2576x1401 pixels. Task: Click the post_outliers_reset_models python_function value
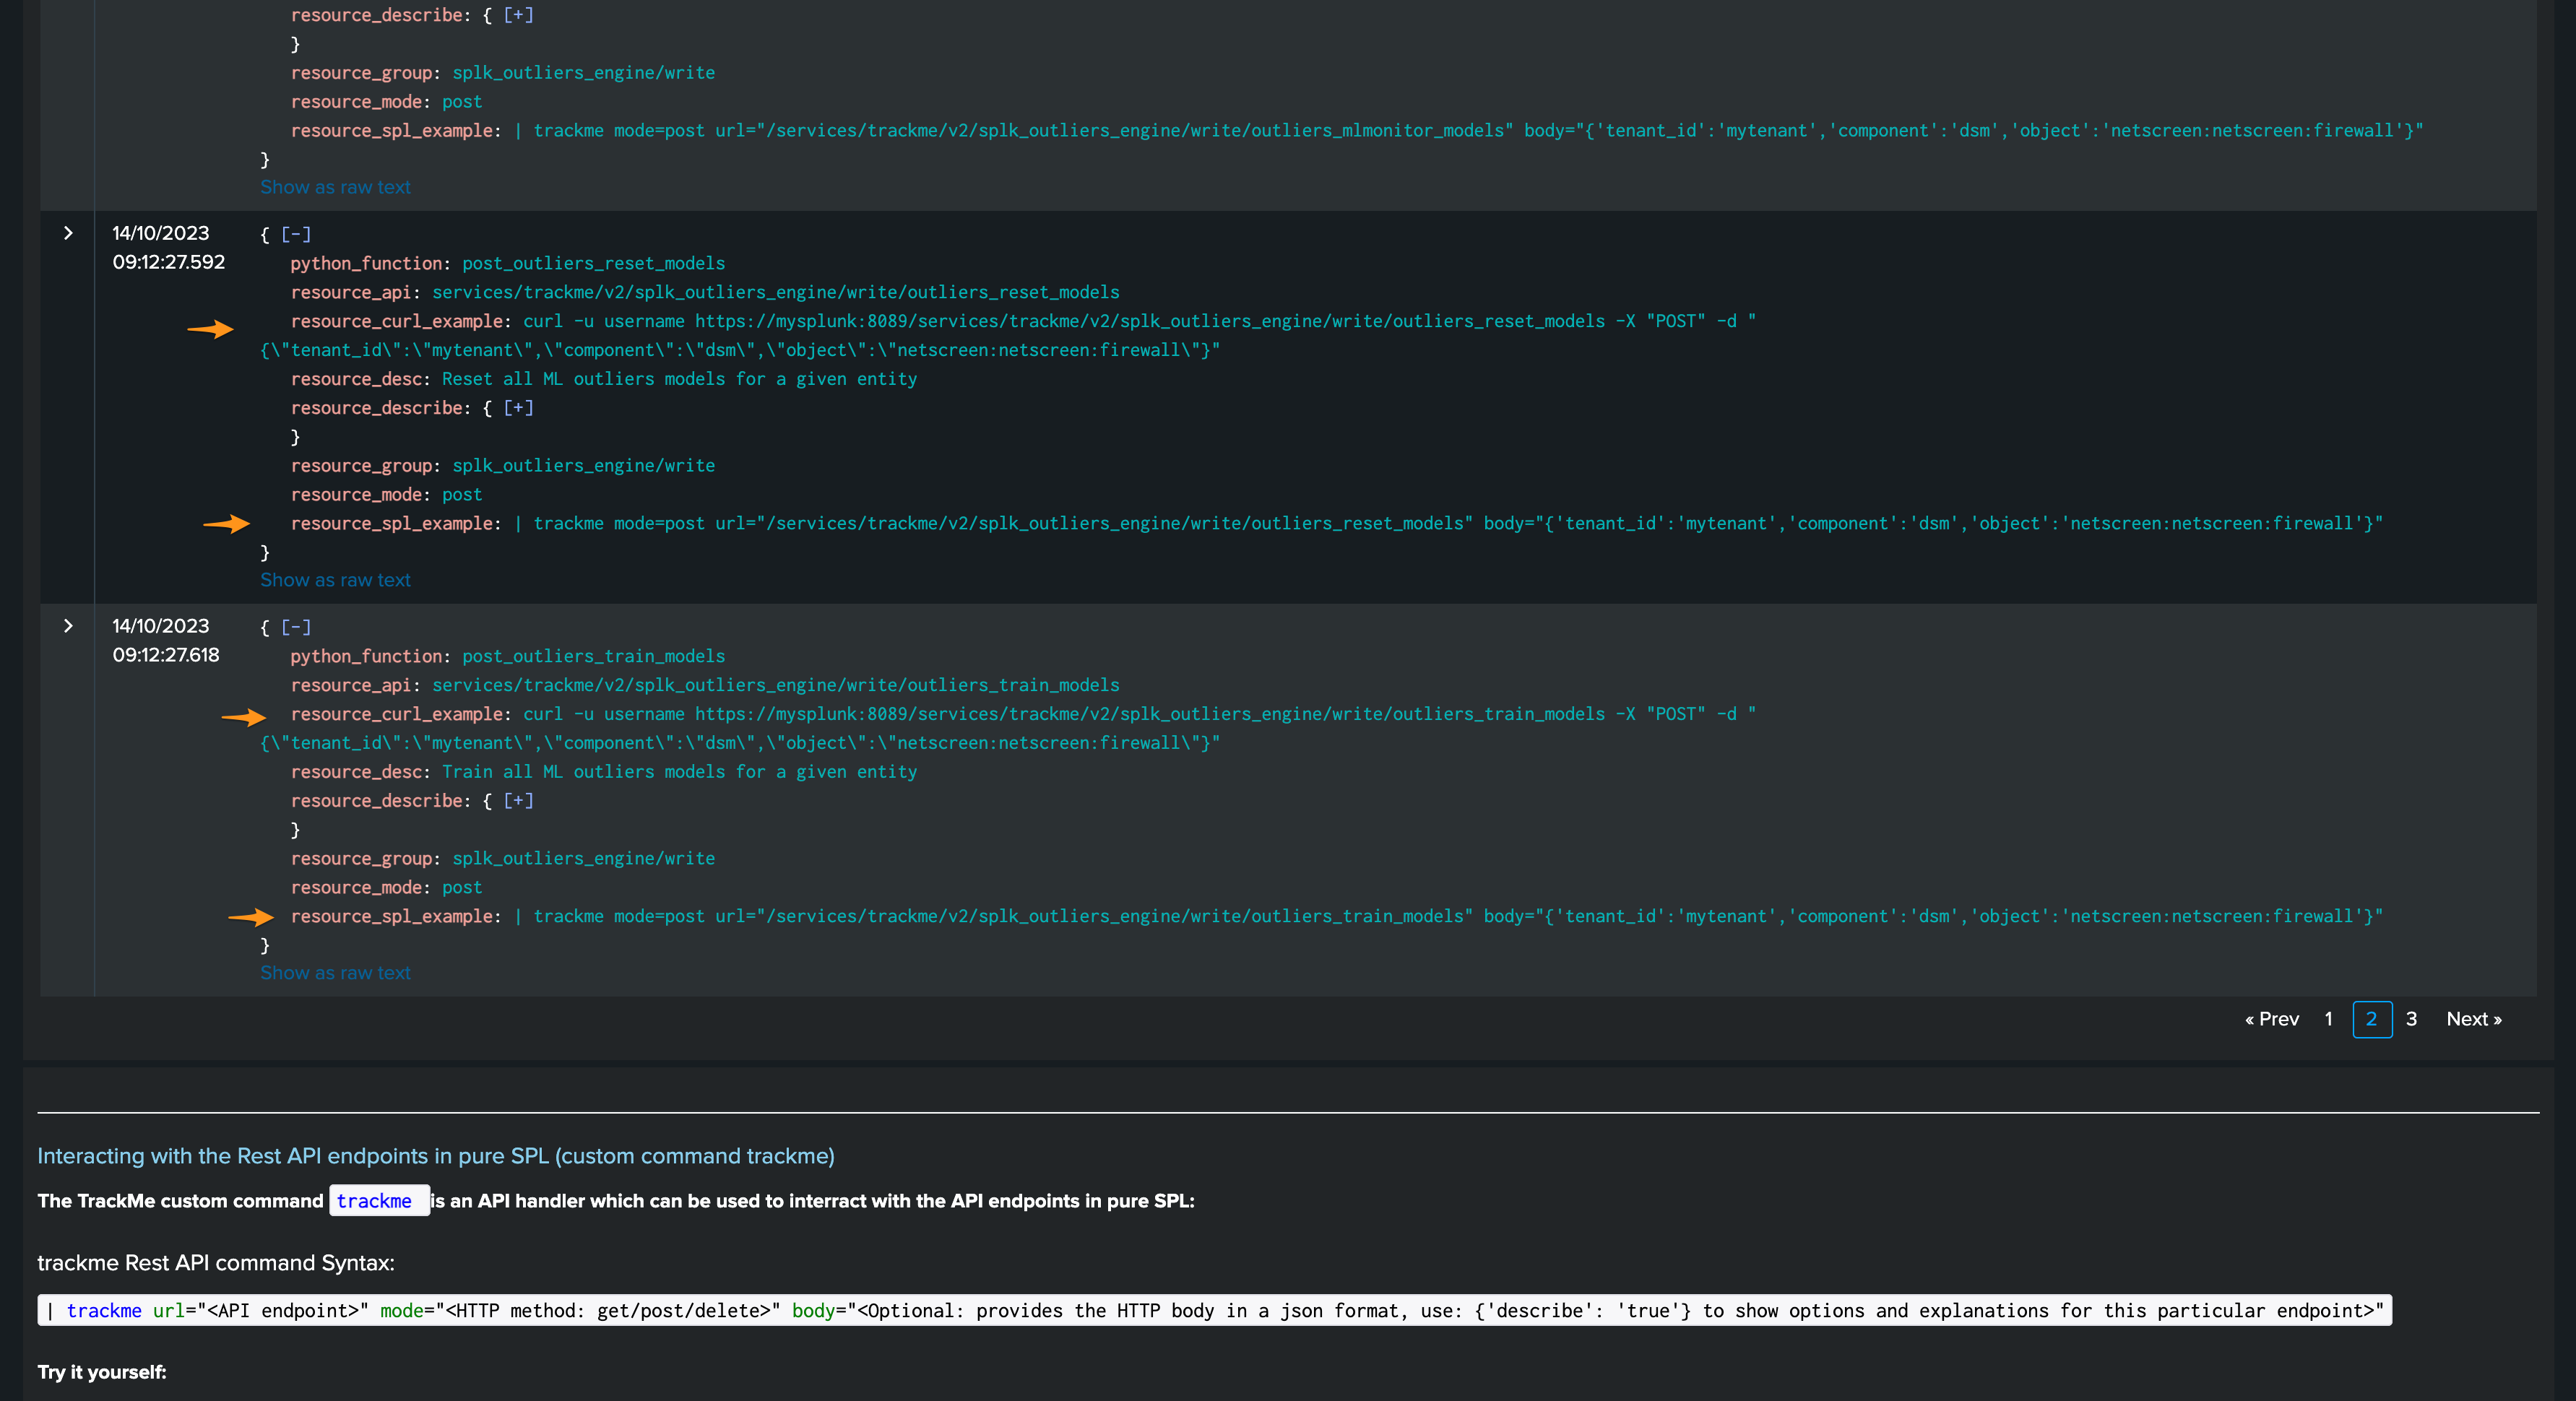pyautogui.click(x=593, y=263)
